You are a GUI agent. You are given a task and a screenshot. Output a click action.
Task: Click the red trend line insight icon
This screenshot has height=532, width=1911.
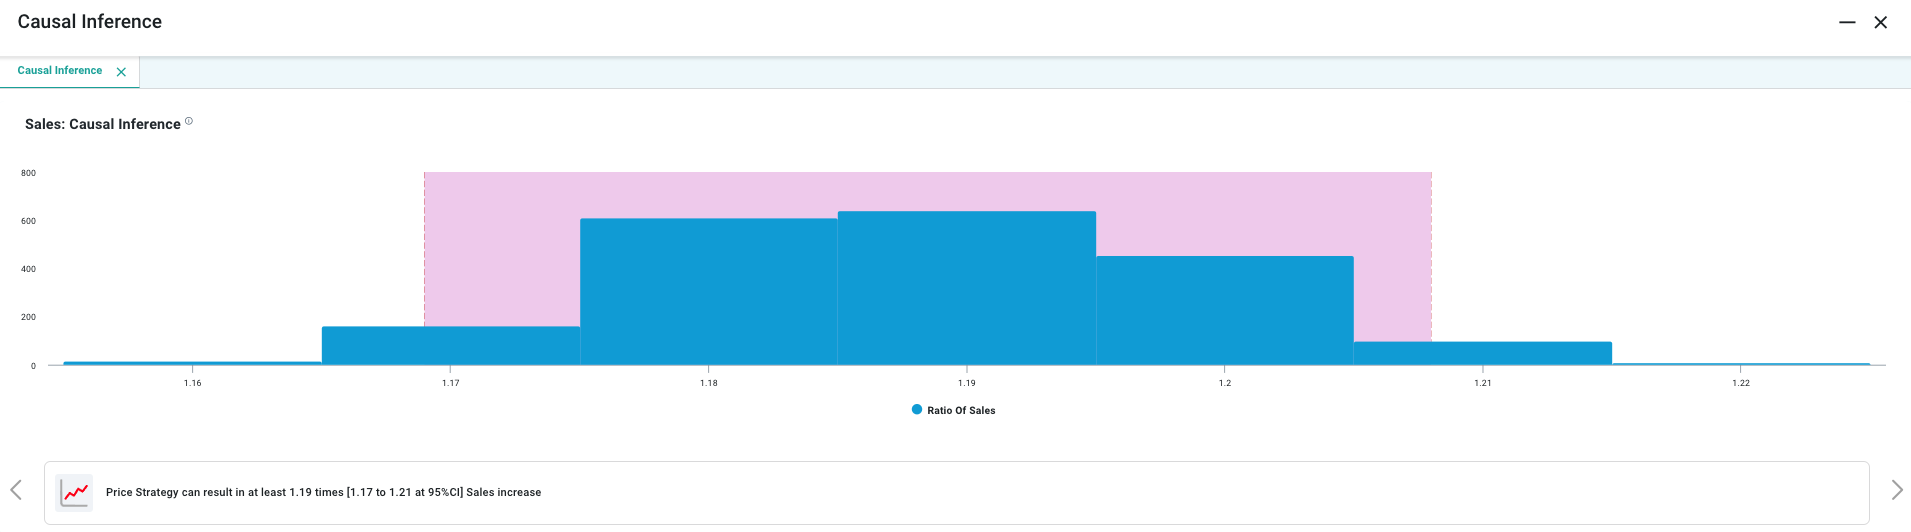point(75,493)
